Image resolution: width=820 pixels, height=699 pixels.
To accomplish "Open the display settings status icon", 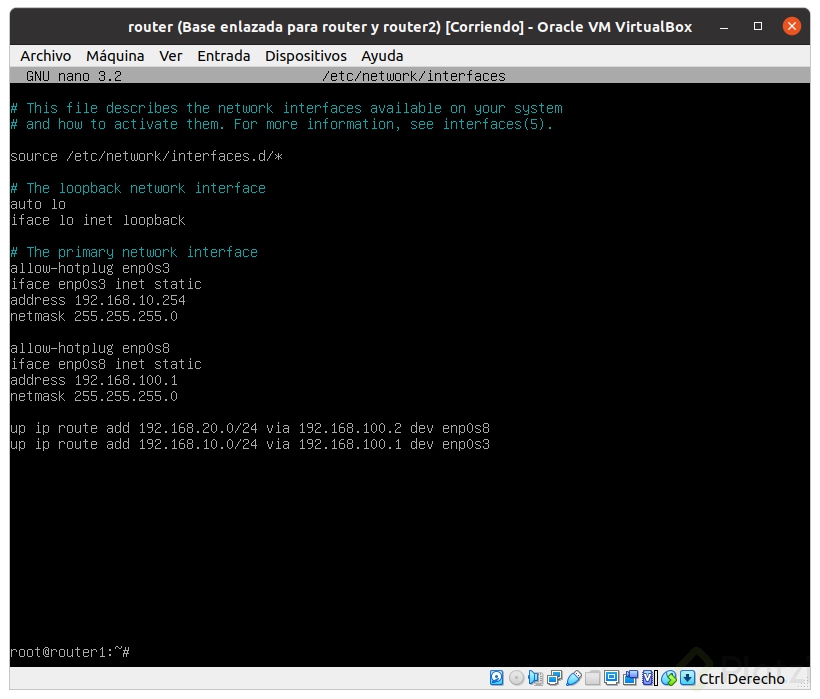I will 611,678.
